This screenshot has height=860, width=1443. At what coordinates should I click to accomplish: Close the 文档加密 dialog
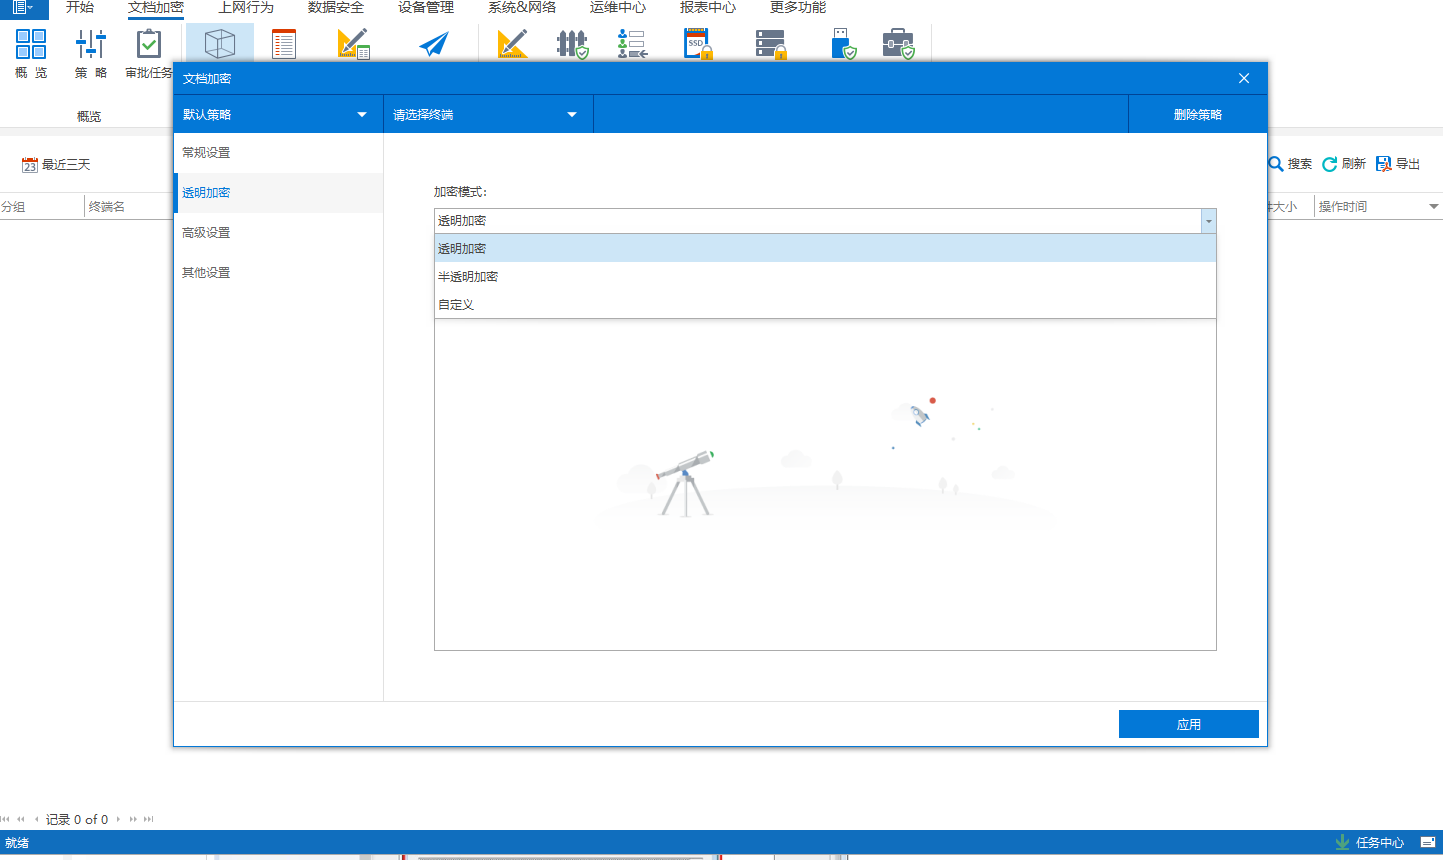[1244, 78]
